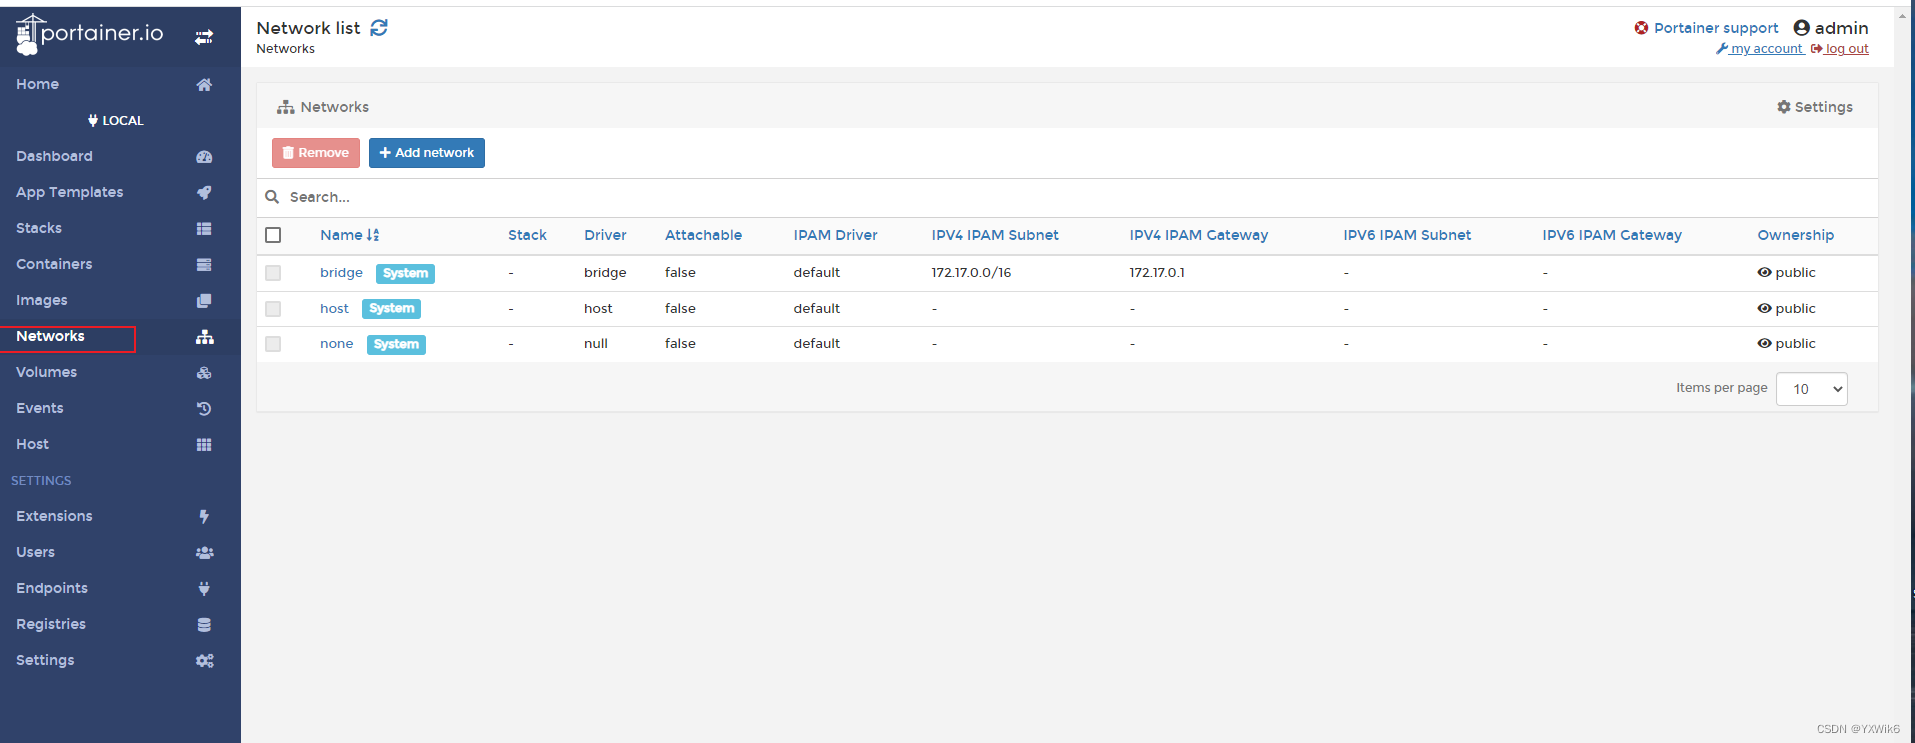Click the Host grid icon

pyautogui.click(x=204, y=445)
